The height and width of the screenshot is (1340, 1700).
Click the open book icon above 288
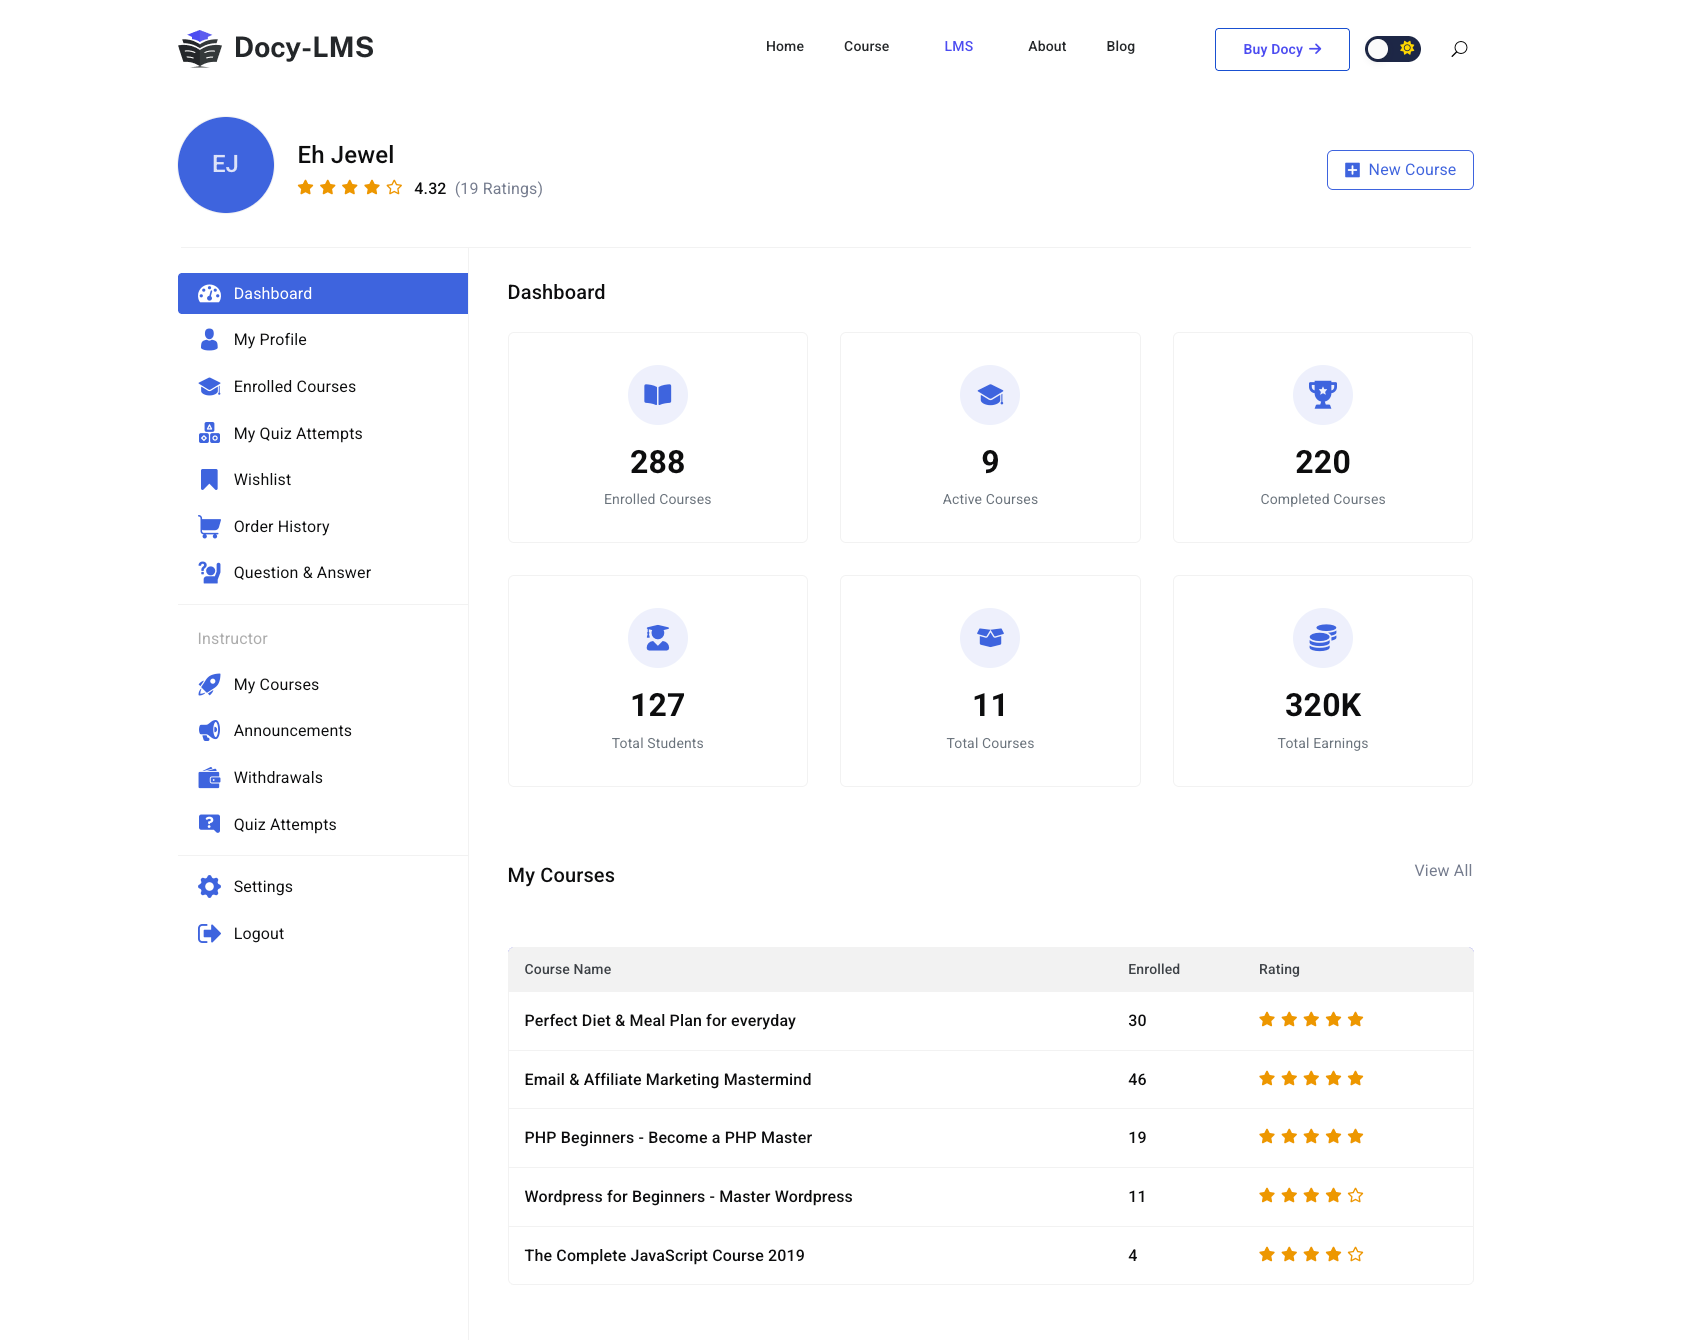658,395
